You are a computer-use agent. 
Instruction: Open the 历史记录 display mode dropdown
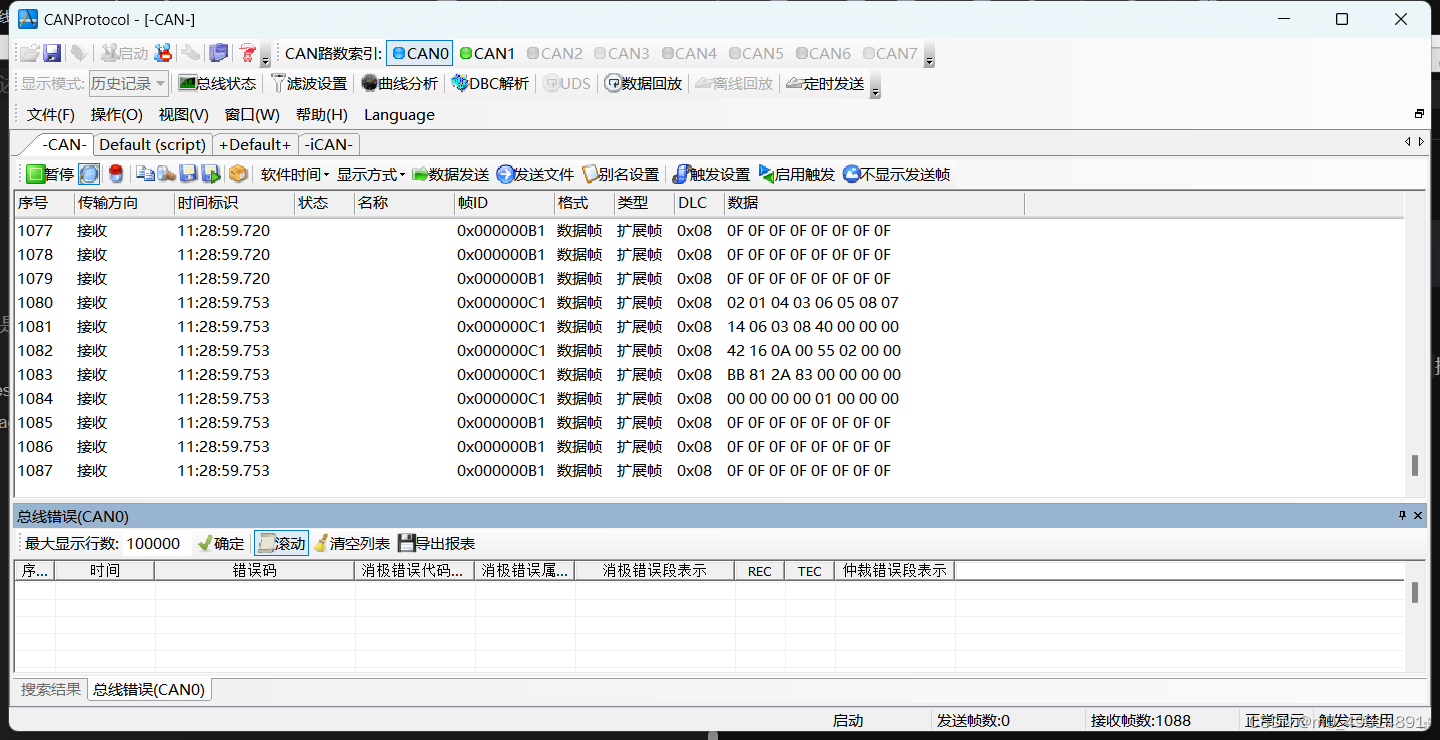pyautogui.click(x=126, y=83)
